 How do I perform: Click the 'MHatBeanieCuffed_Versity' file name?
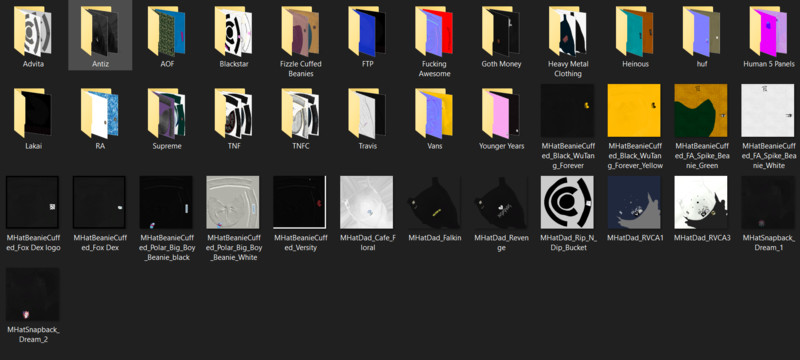pyautogui.click(x=300, y=243)
